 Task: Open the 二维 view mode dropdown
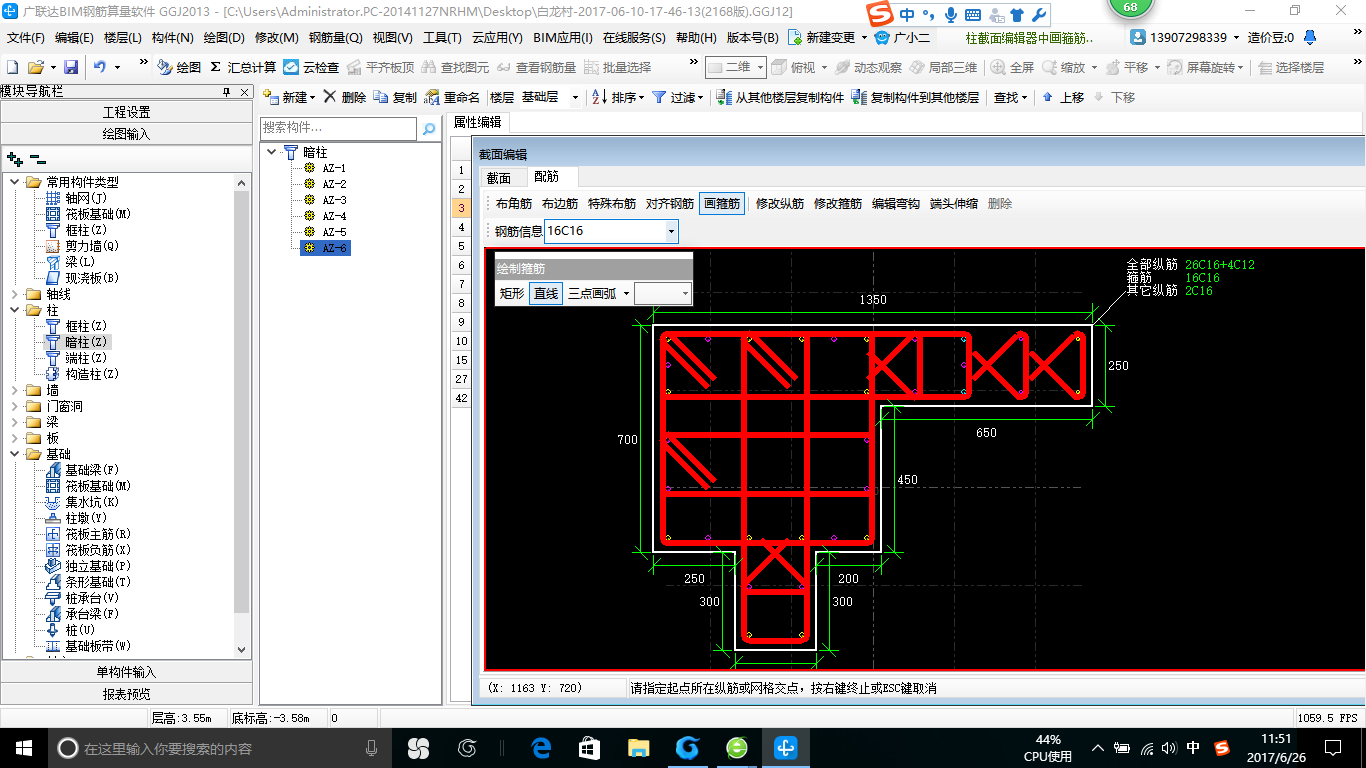click(760, 67)
